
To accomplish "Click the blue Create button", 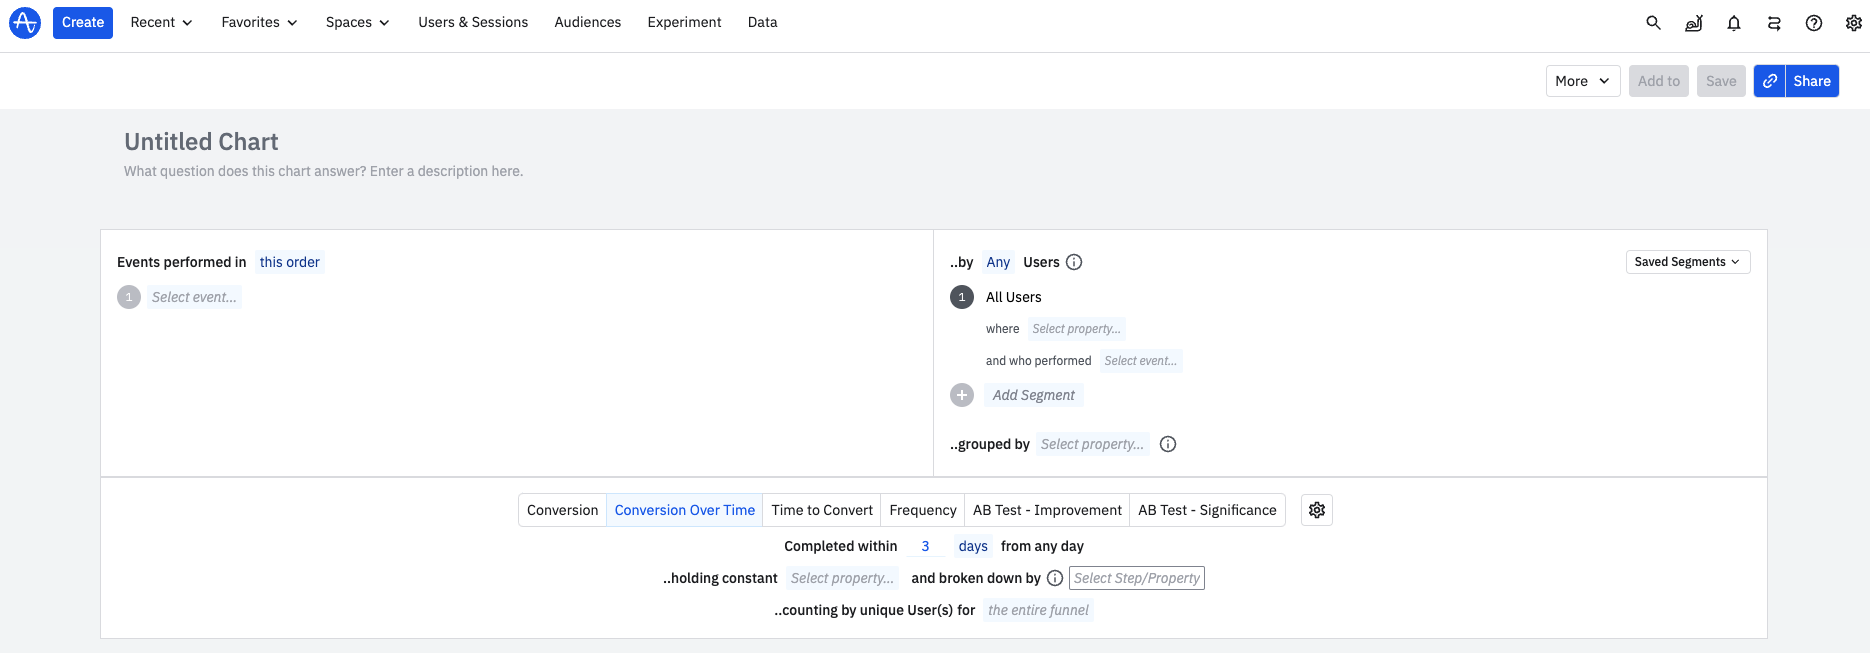I will [x=83, y=22].
